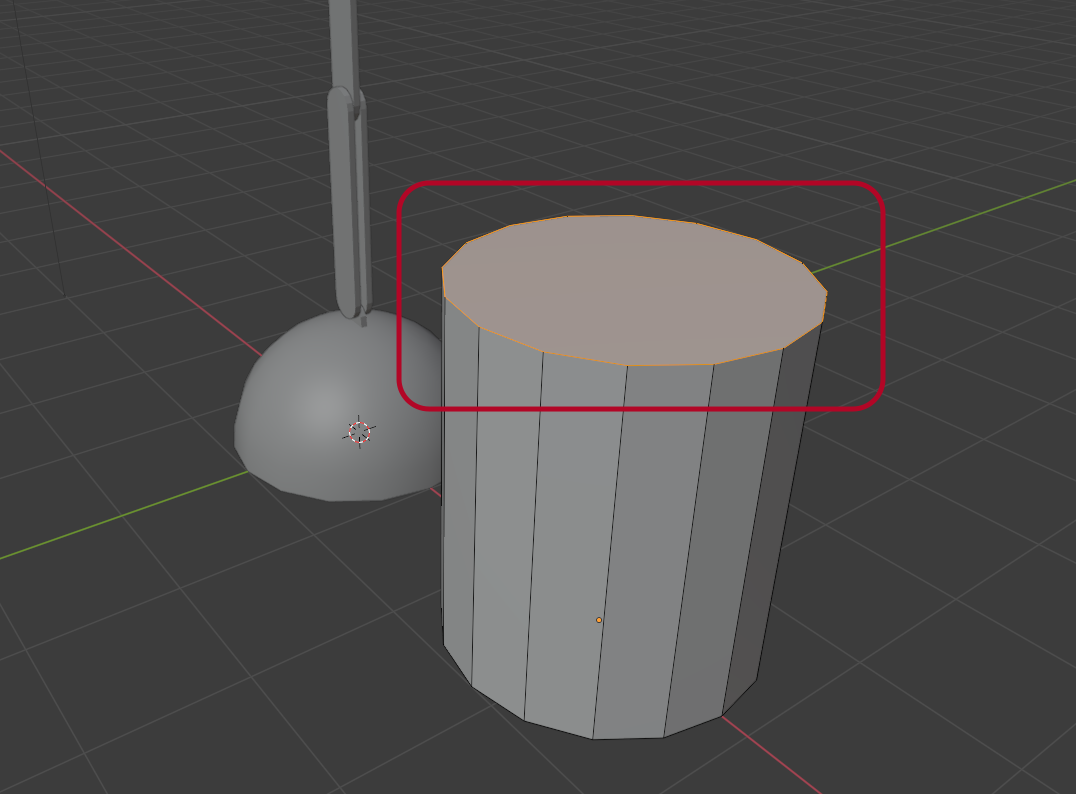Click the orange origin dot on the cylinder
Image resolution: width=1076 pixels, height=794 pixels.
point(599,620)
